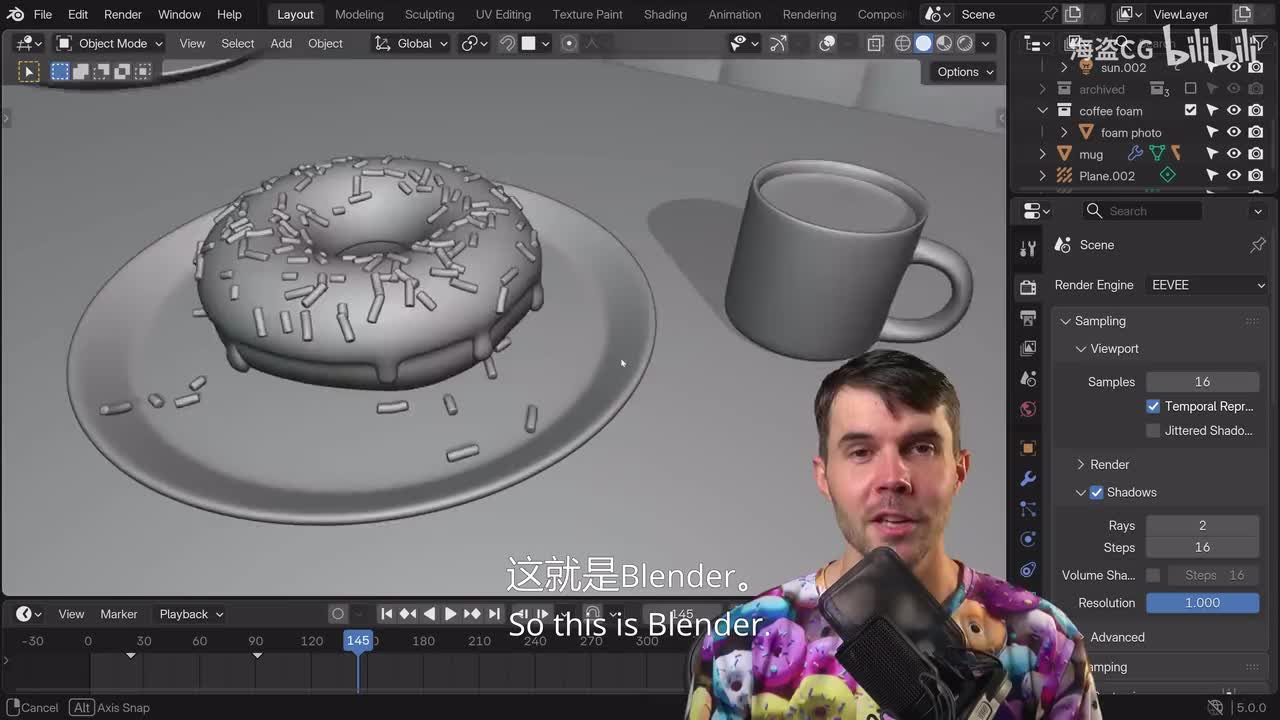Image resolution: width=1280 pixels, height=720 pixels.
Task: Play the animation in the timeline
Action: coord(450,614)
